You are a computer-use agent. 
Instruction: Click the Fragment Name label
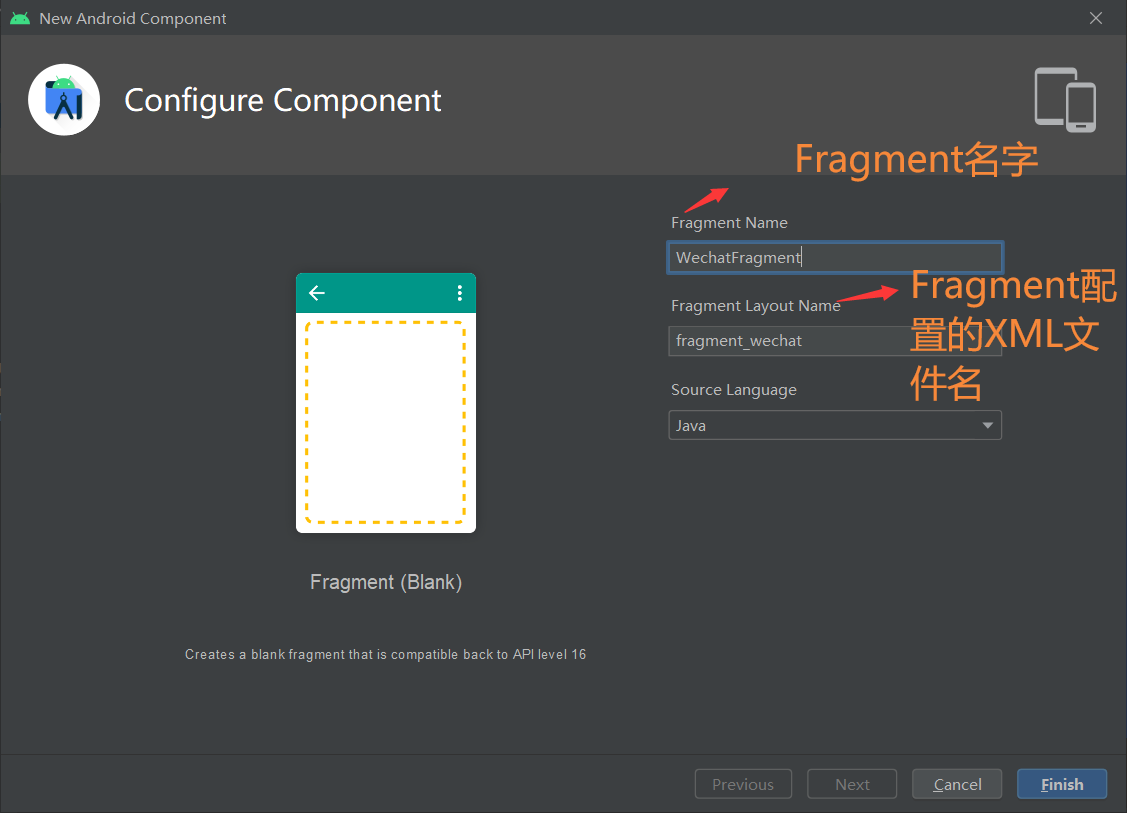(x=729, y=223)
